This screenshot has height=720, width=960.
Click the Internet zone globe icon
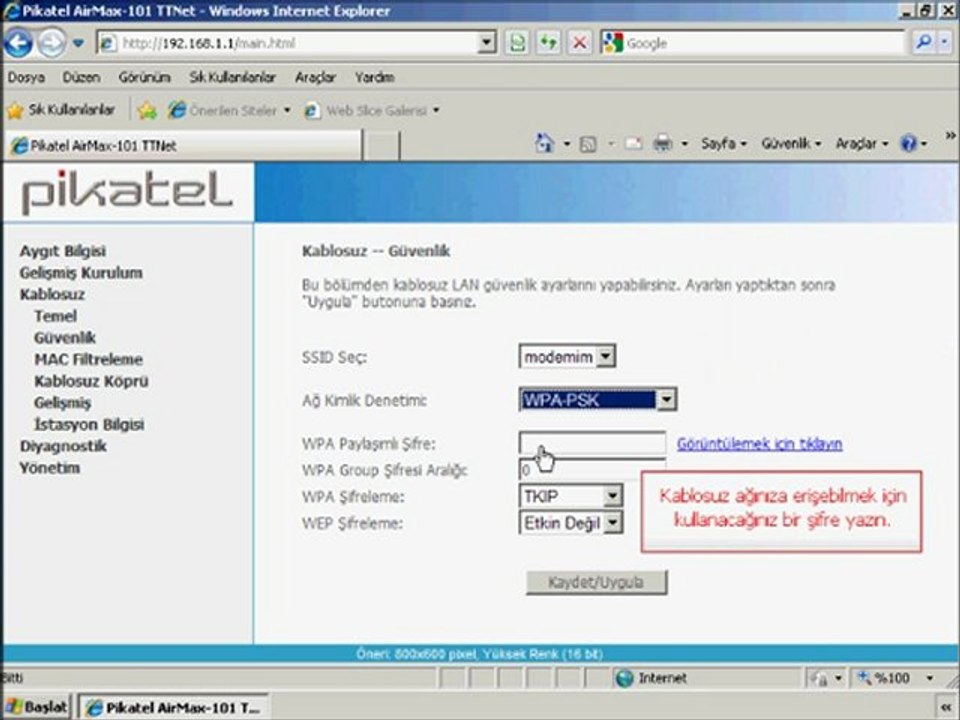624,678
